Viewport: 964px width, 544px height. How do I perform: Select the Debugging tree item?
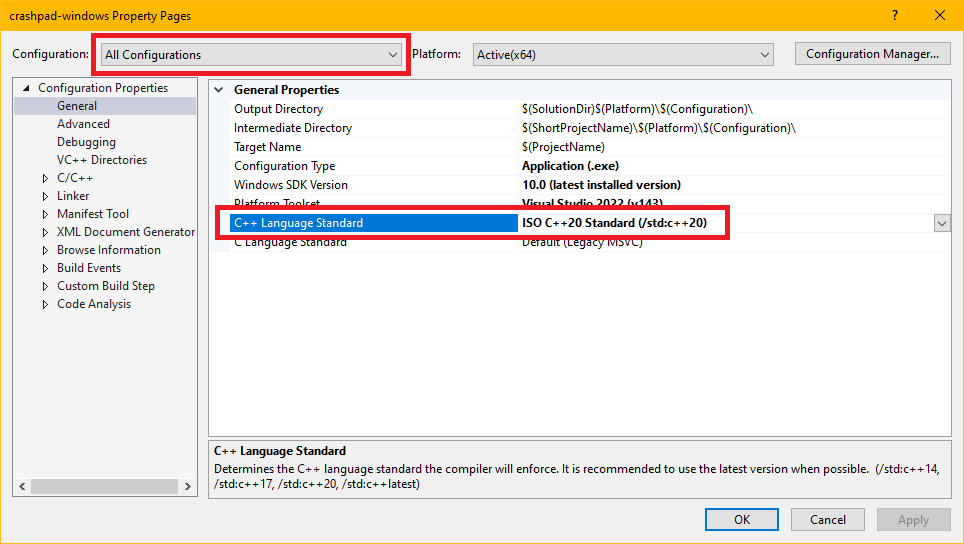(86, 142)
